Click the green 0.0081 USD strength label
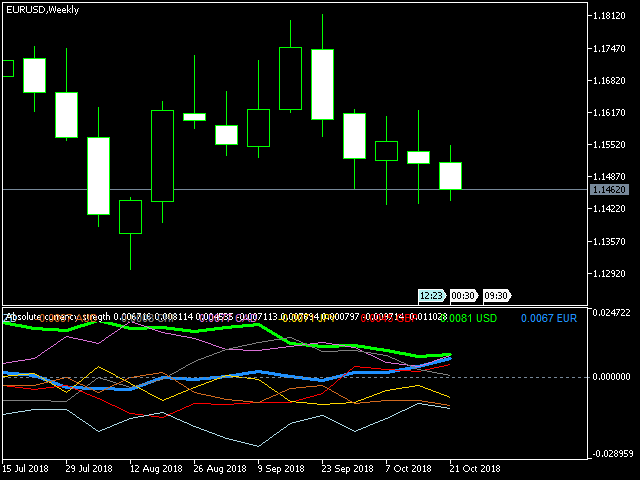The image size is (640, 480). pos(469,318)
